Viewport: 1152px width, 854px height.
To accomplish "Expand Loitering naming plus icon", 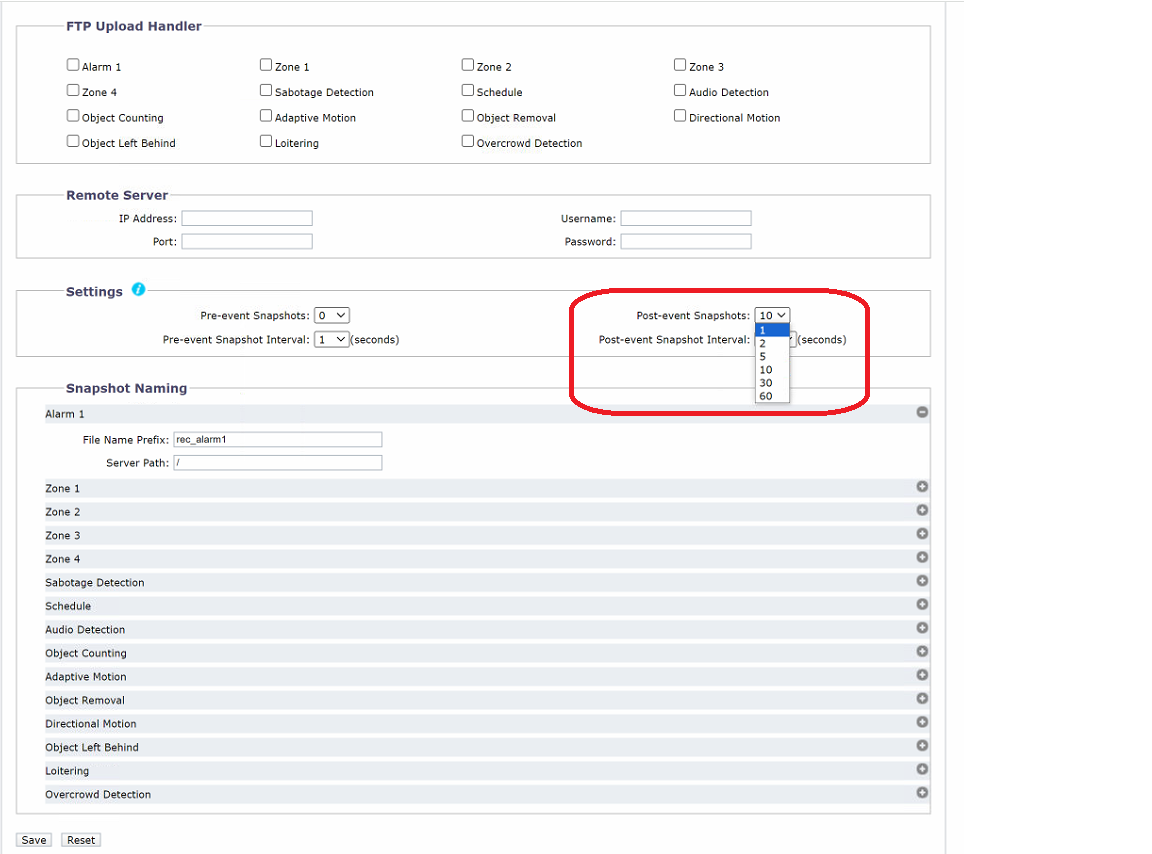I will tap(922, 769).
